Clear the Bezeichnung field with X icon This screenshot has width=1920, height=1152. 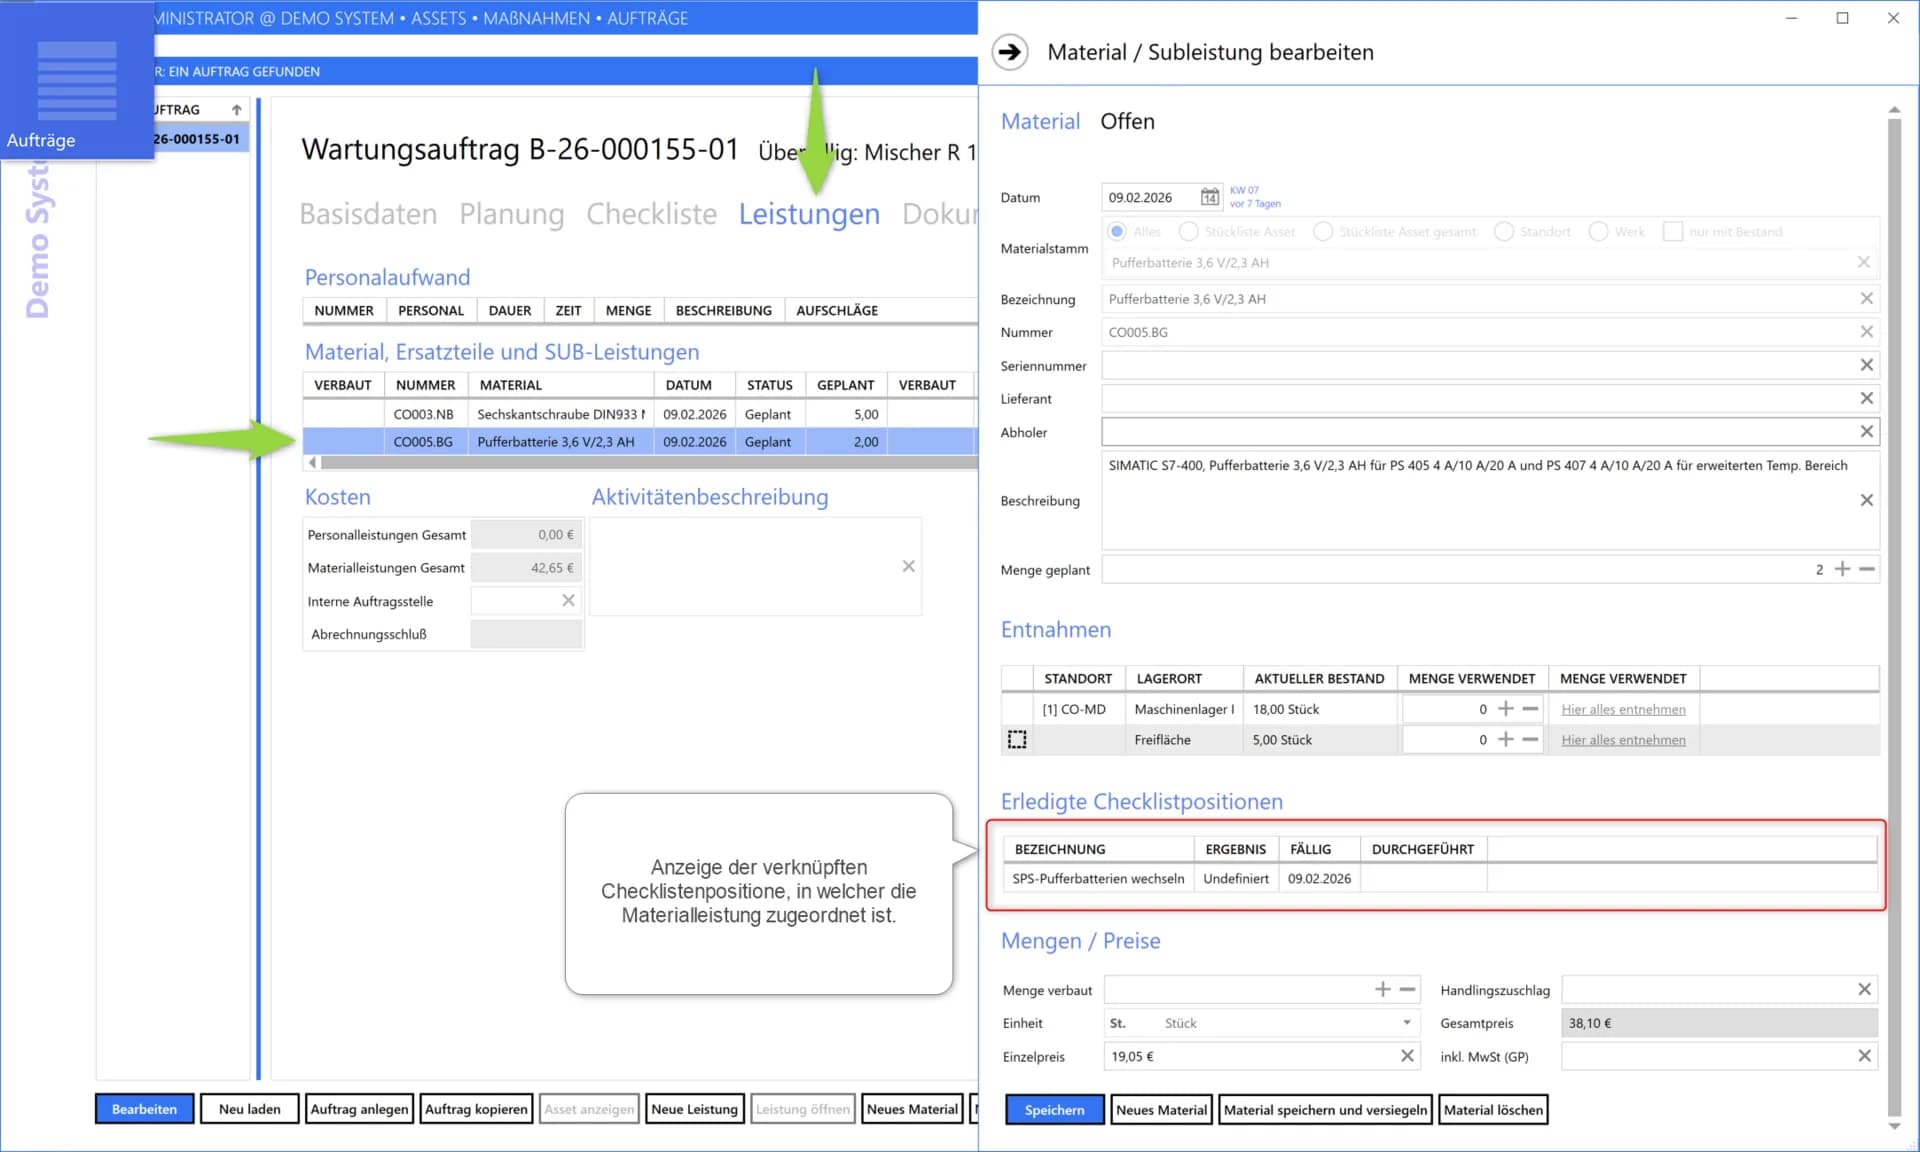point(1865,299)
